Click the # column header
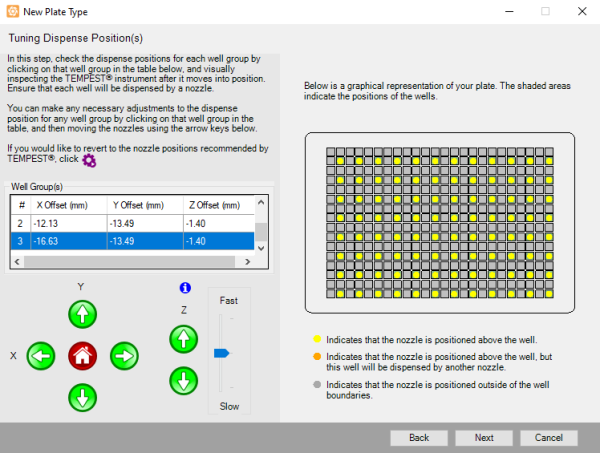 [21, 205]
